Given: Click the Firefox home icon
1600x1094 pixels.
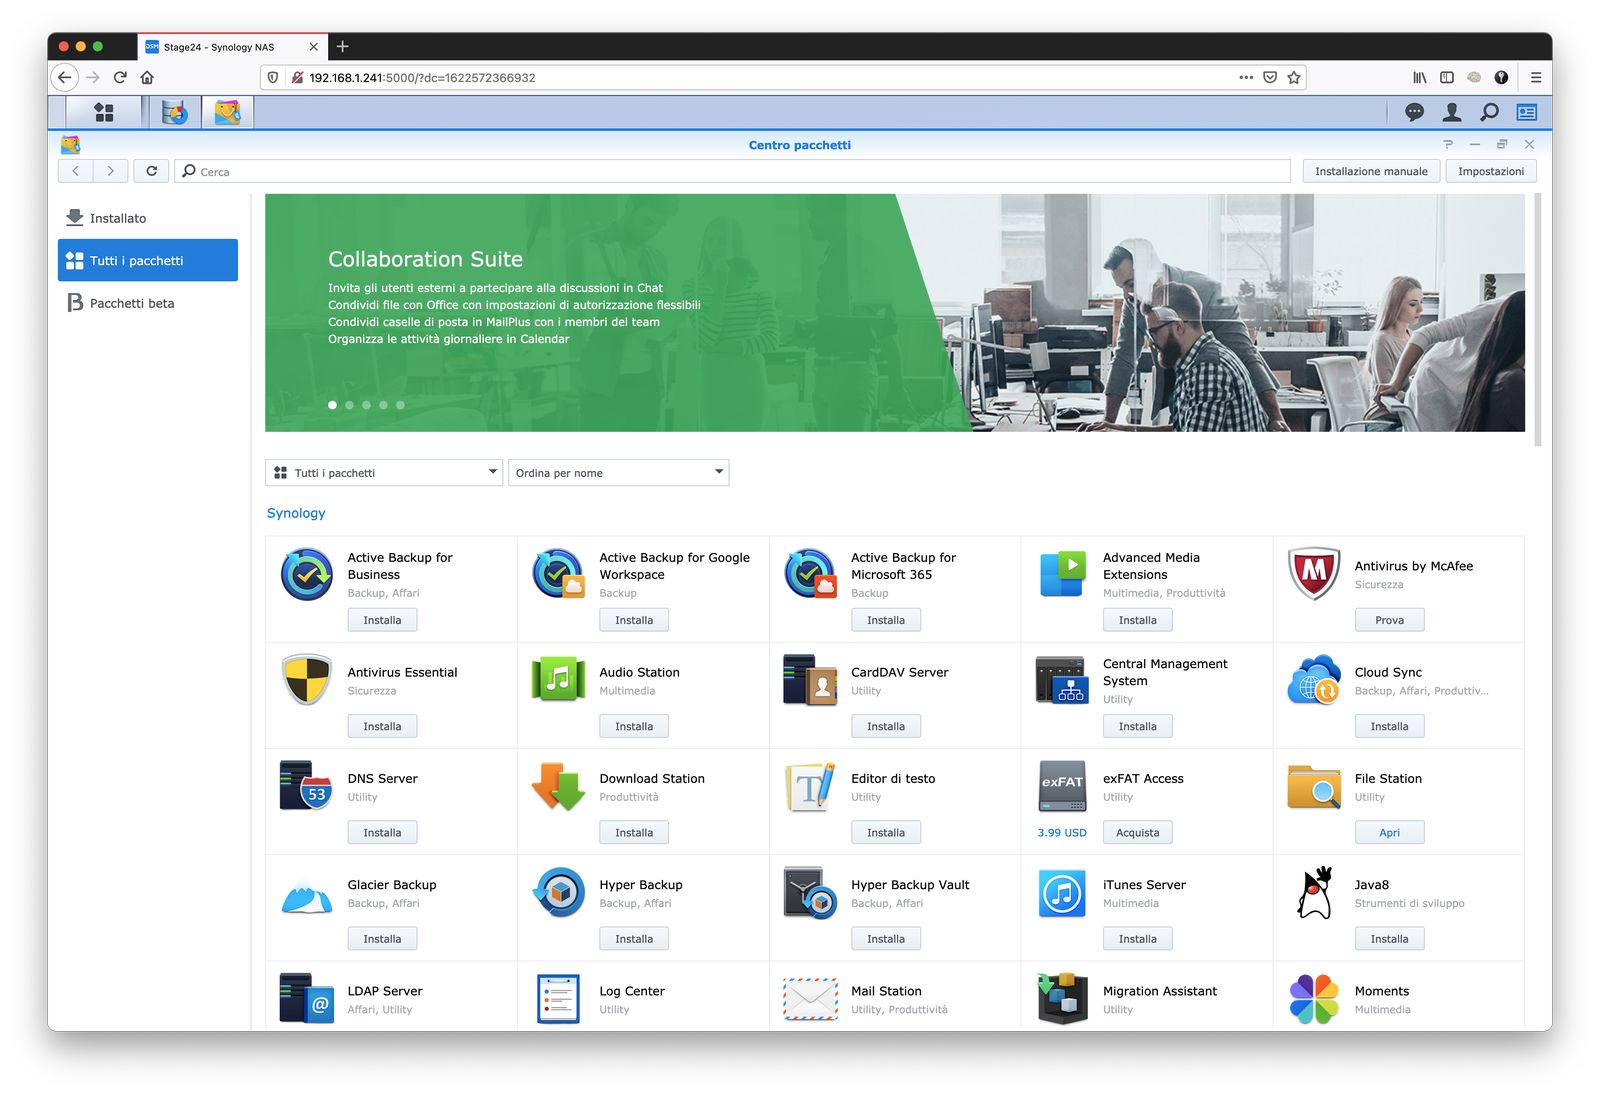Looking at the screenshot, I should tap(147, 77).
